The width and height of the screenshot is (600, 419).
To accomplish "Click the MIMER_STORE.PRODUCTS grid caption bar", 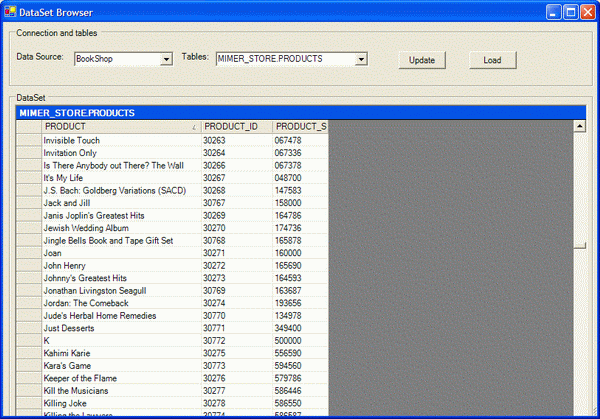I will coord(301,113).
